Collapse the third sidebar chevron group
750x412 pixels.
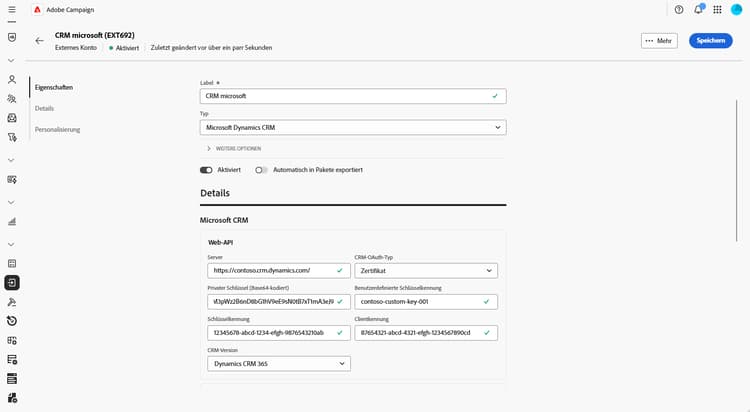click(x=11, y=202)
